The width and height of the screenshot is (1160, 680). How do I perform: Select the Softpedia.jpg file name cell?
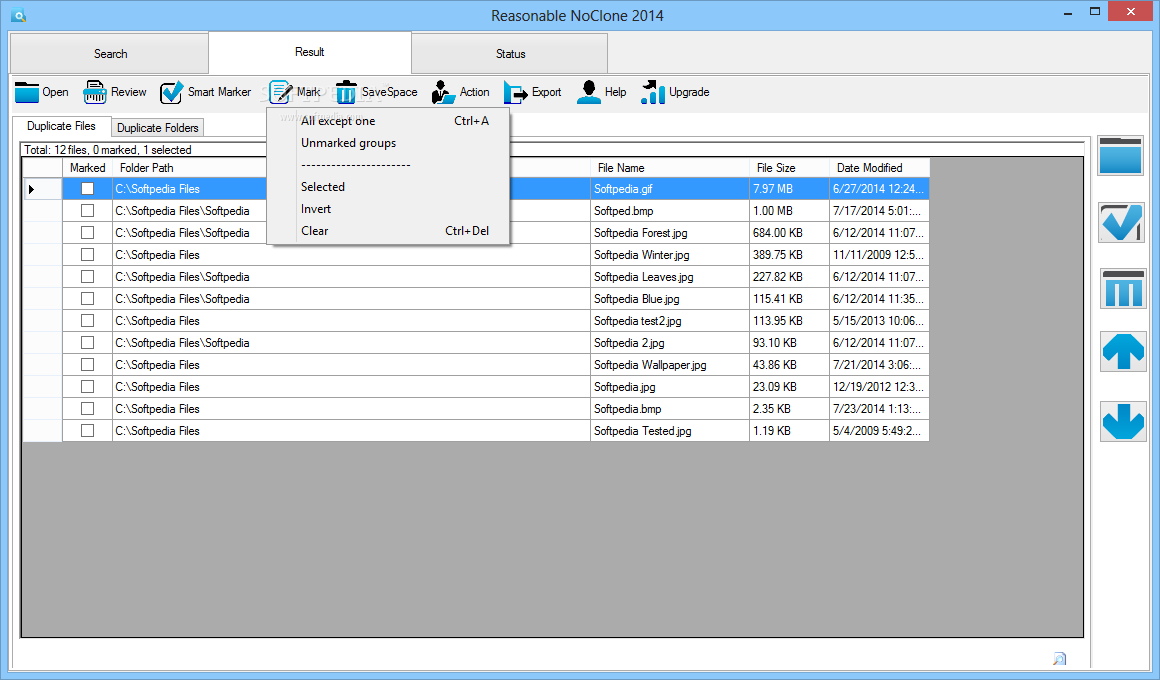[x=670, y=387]
